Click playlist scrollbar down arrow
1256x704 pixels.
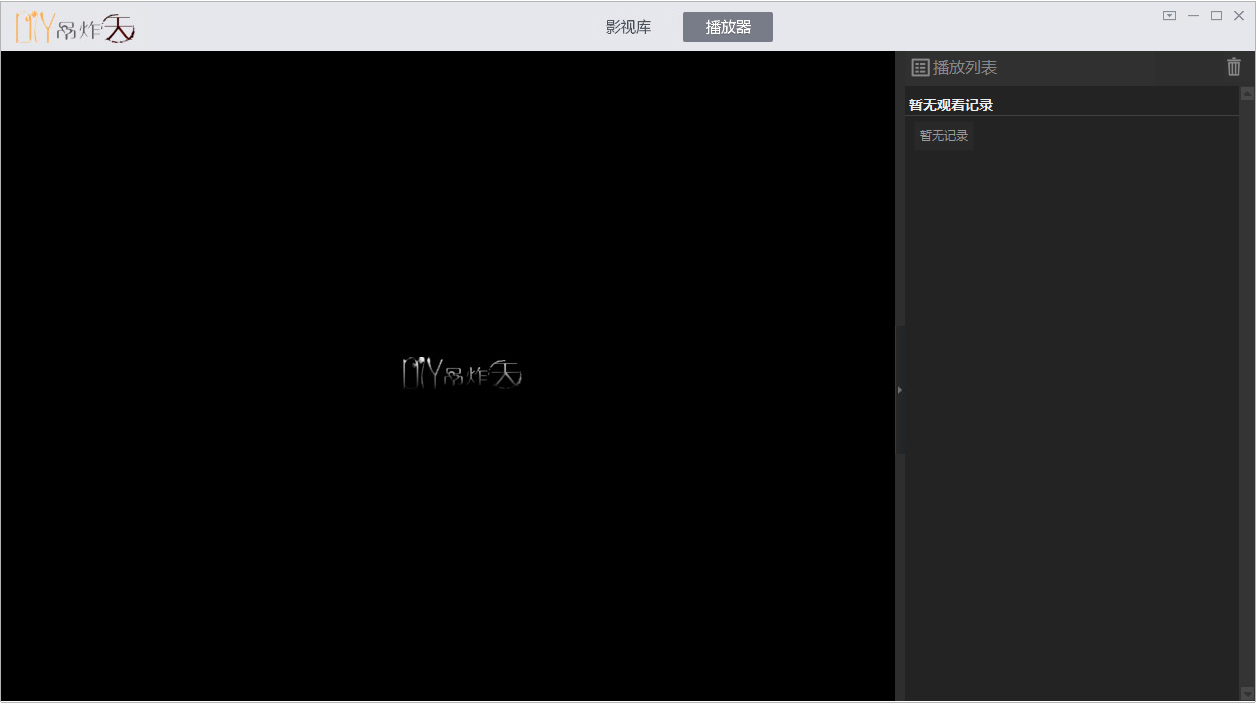click(x=1247, y=693)
